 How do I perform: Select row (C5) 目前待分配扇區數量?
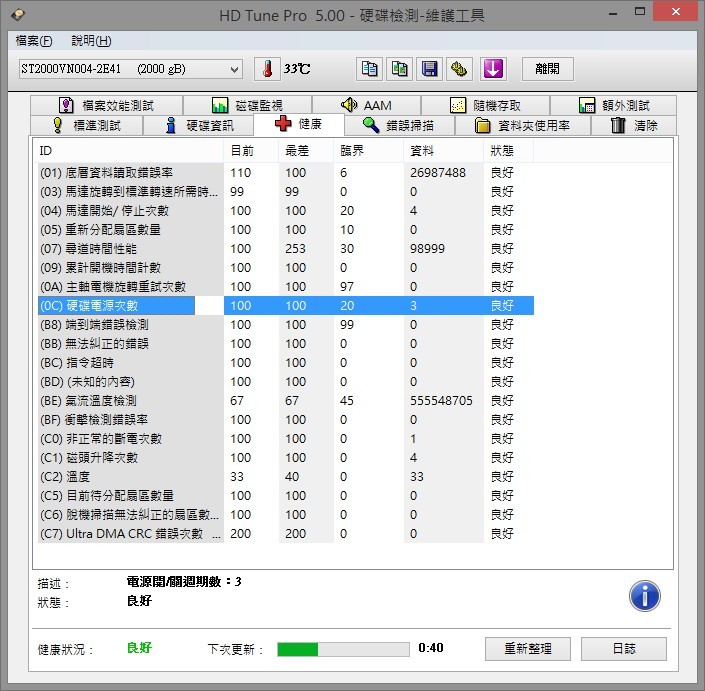[286, 495]
